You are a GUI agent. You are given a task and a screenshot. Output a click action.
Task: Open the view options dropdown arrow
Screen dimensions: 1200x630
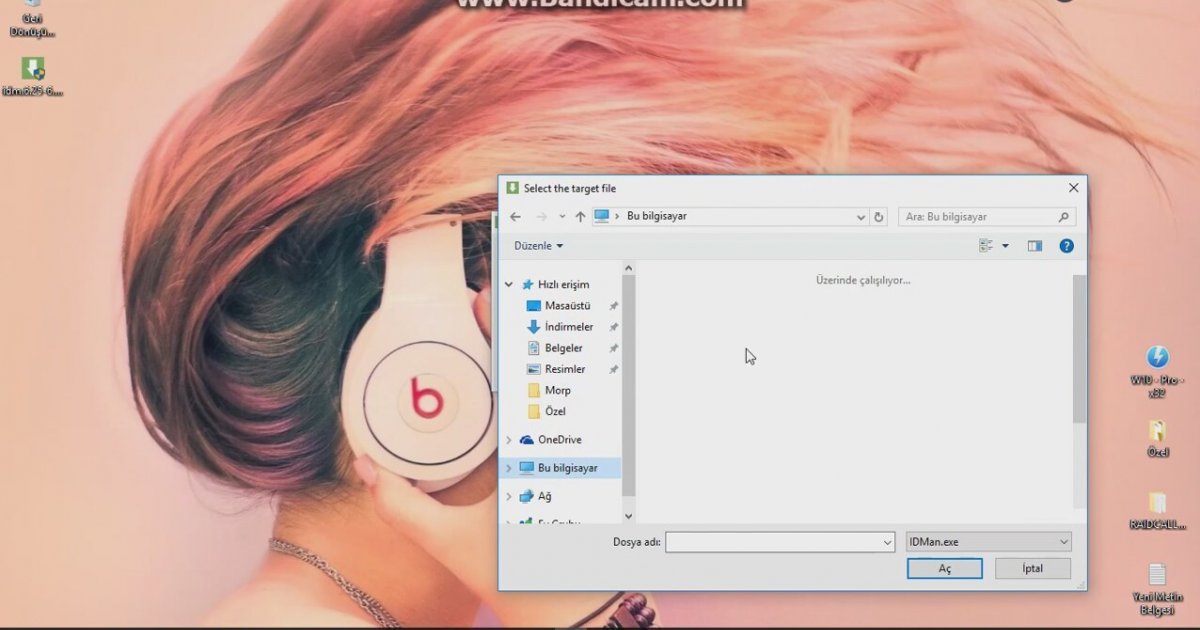(1005, 246)
